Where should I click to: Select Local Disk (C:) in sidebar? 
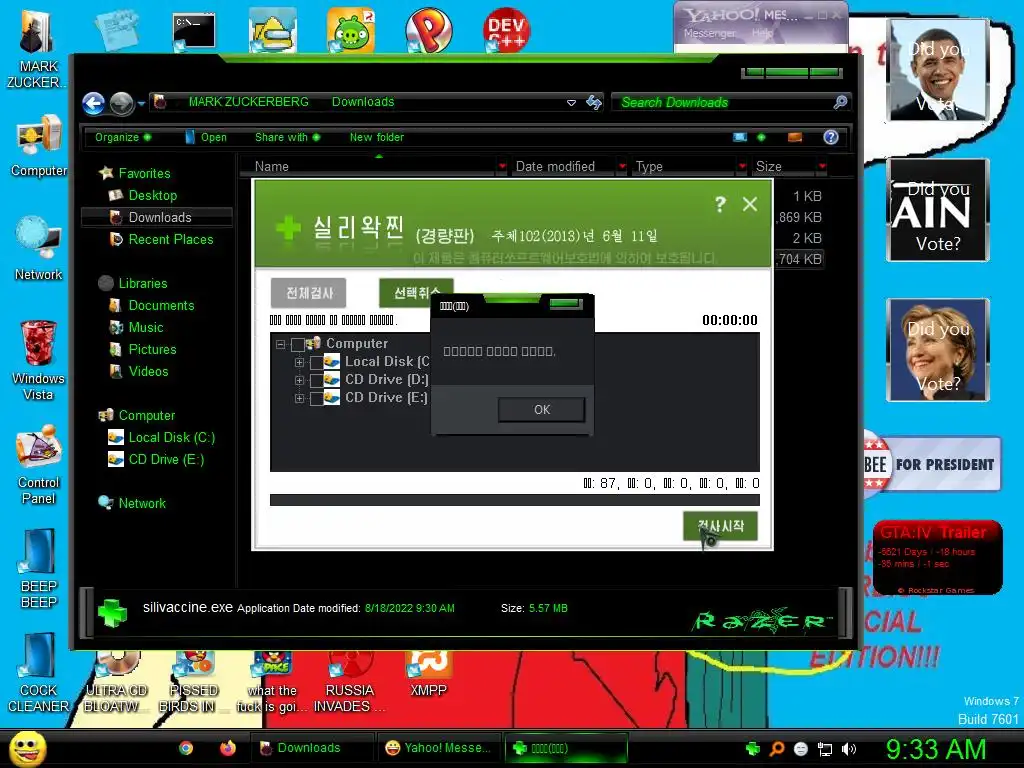161,438
